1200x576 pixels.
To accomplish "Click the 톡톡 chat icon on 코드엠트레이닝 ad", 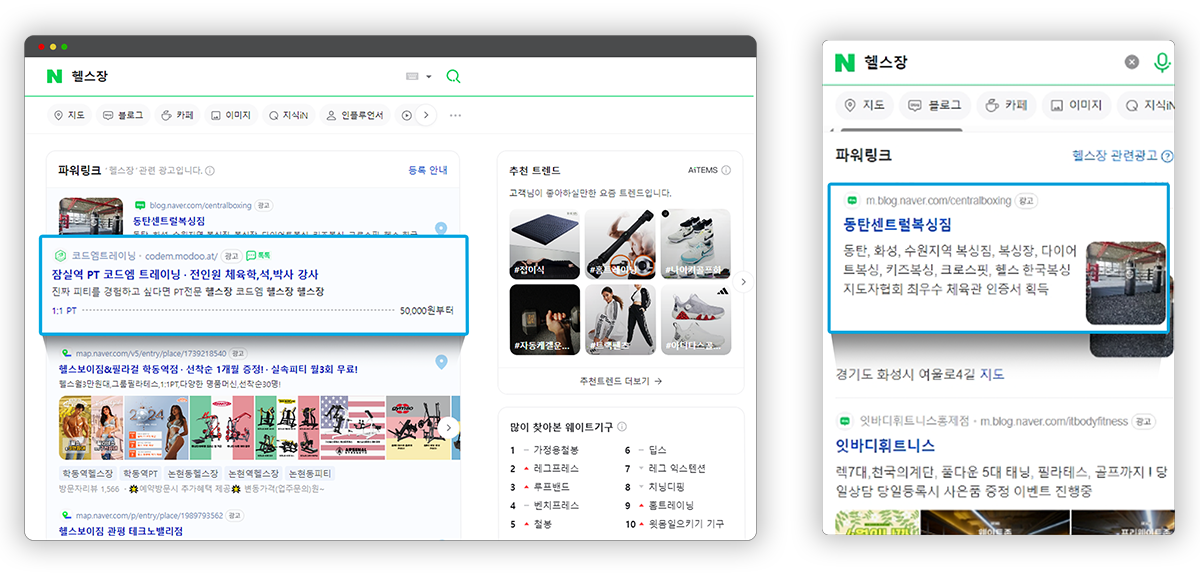I will 258,256.
